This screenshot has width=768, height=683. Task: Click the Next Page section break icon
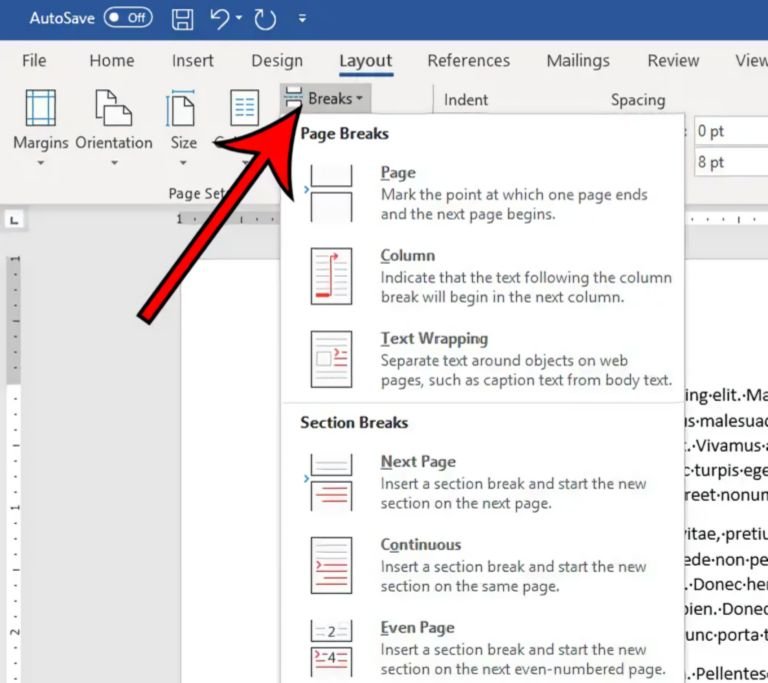pos(331,482)
